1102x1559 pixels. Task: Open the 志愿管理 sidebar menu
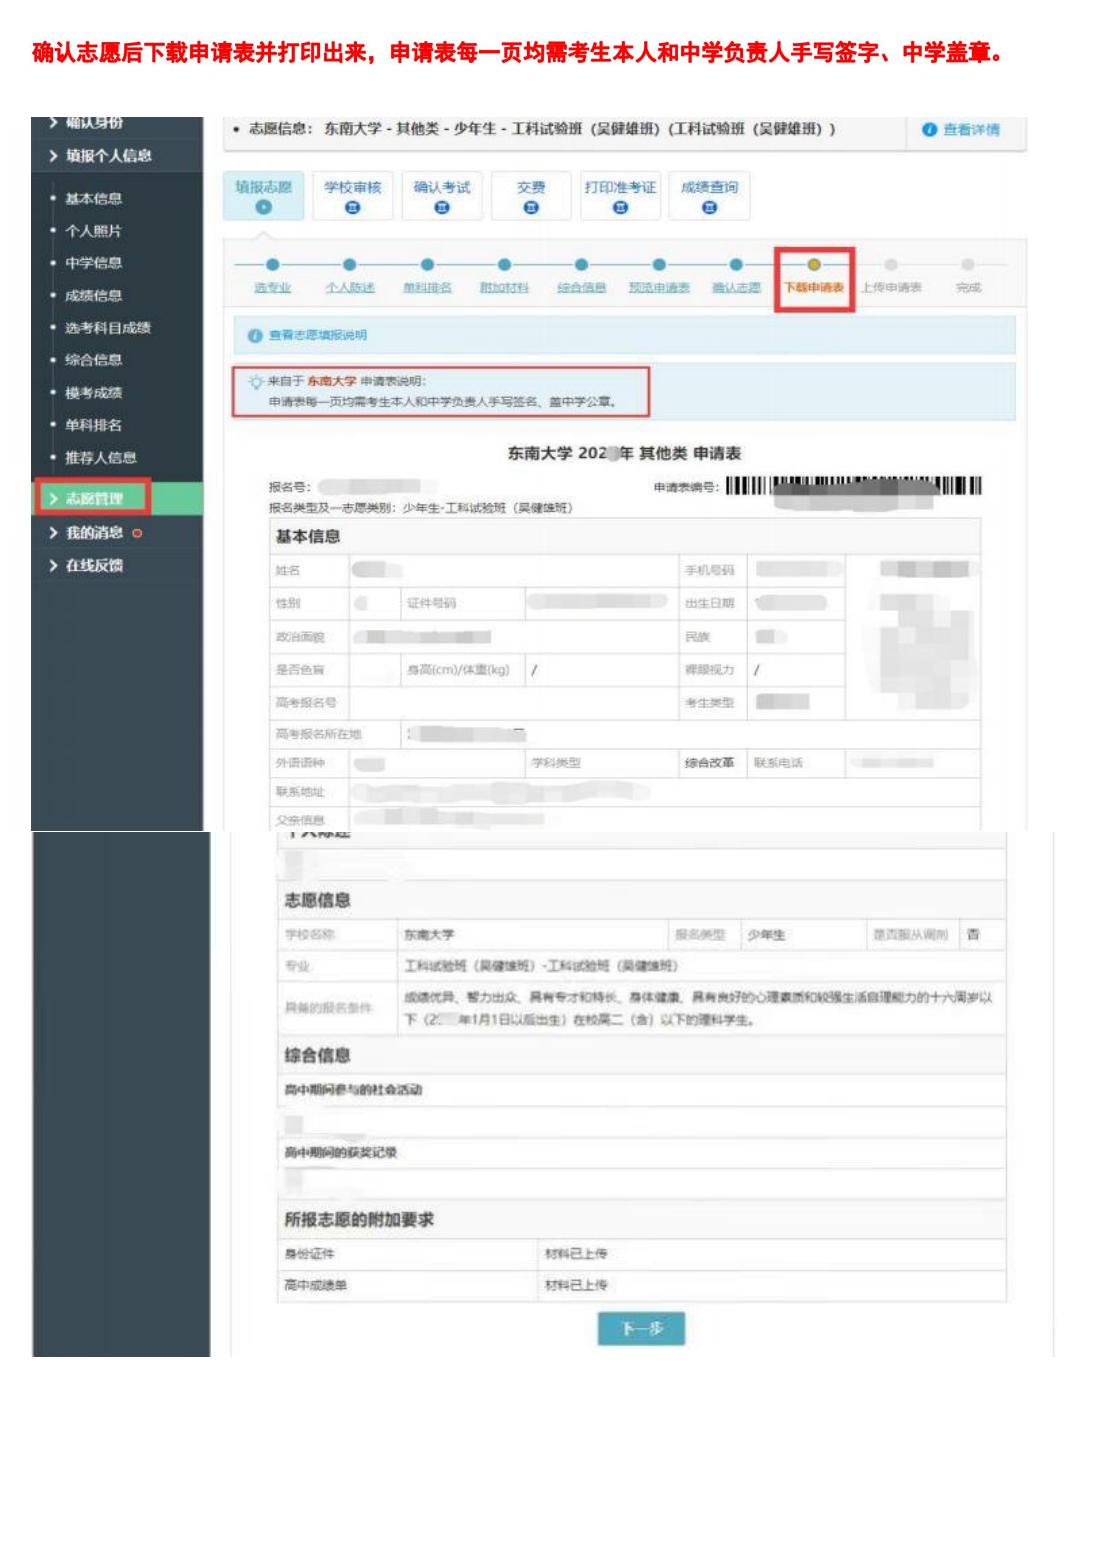[93, 499]
